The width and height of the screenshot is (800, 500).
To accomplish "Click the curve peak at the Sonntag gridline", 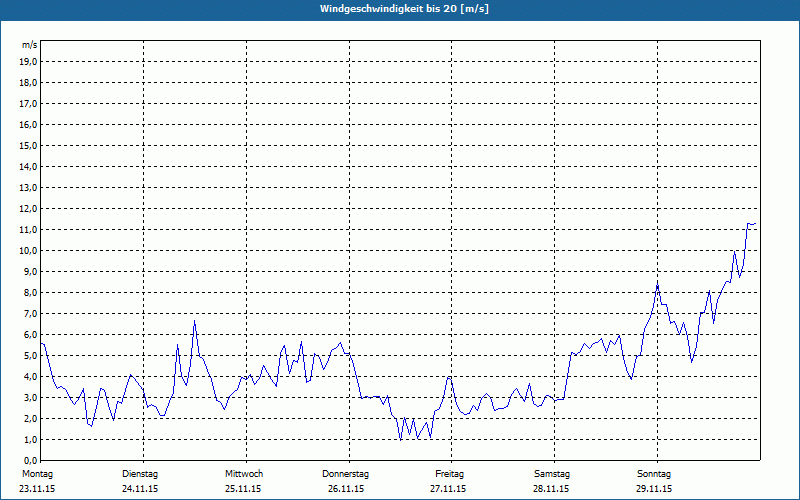I will click(658, 285).
